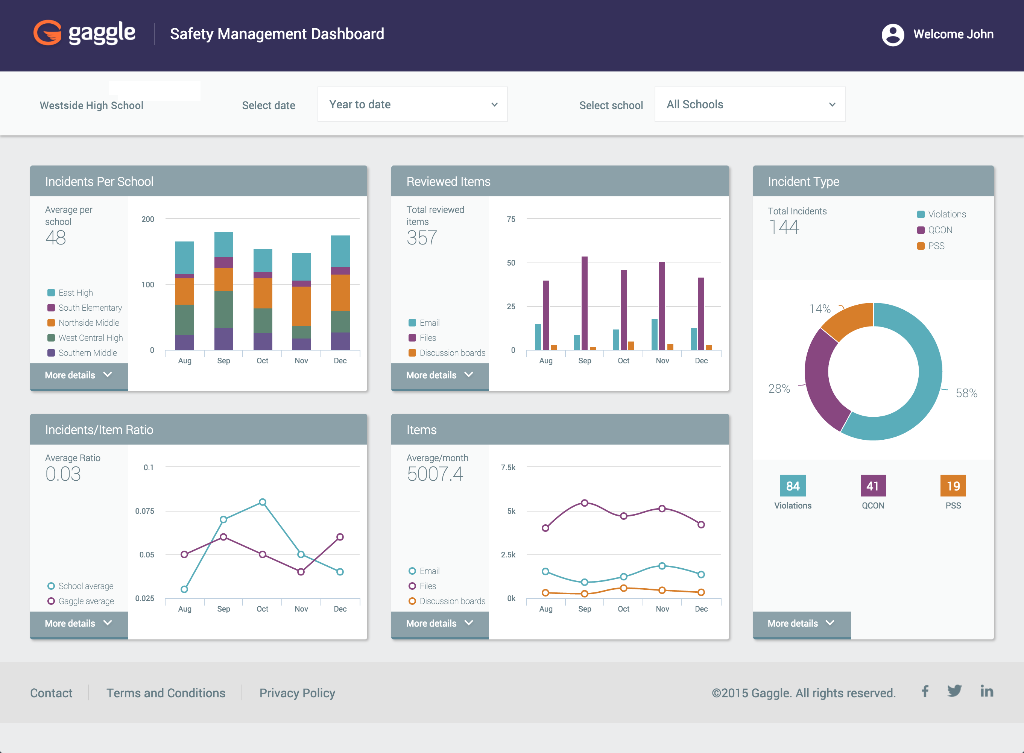Open the Welcome John profile icon
This screenshot has height=753, width=1024.
pos(892,34)
